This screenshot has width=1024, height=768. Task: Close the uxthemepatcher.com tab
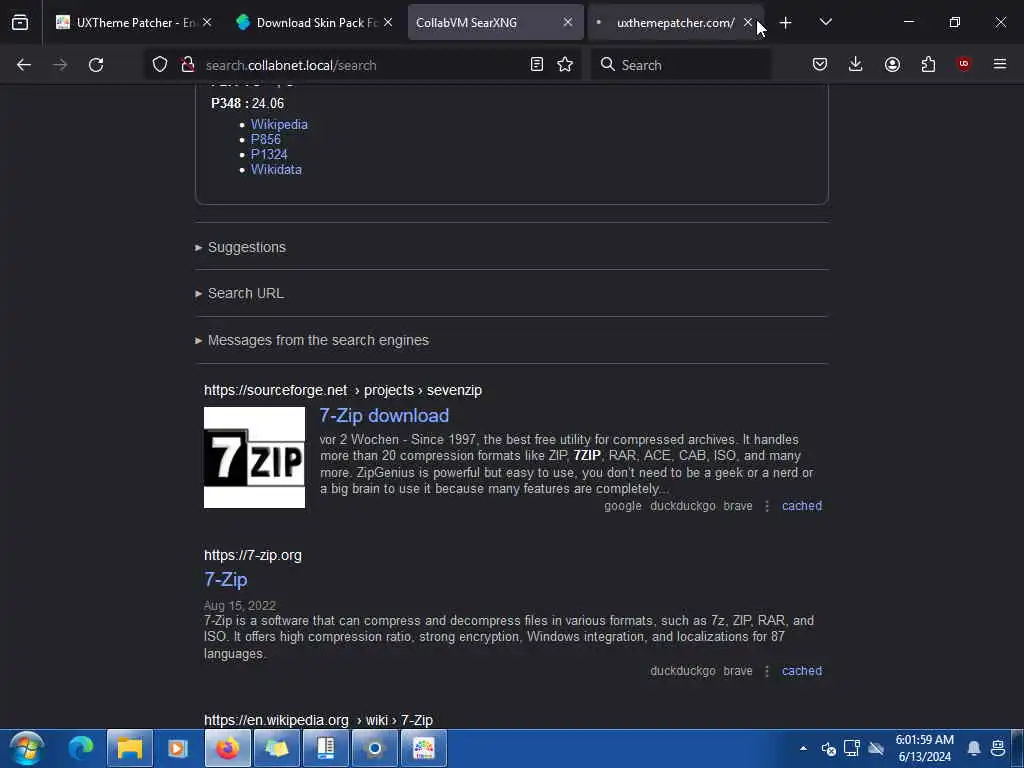click(748, 22)
